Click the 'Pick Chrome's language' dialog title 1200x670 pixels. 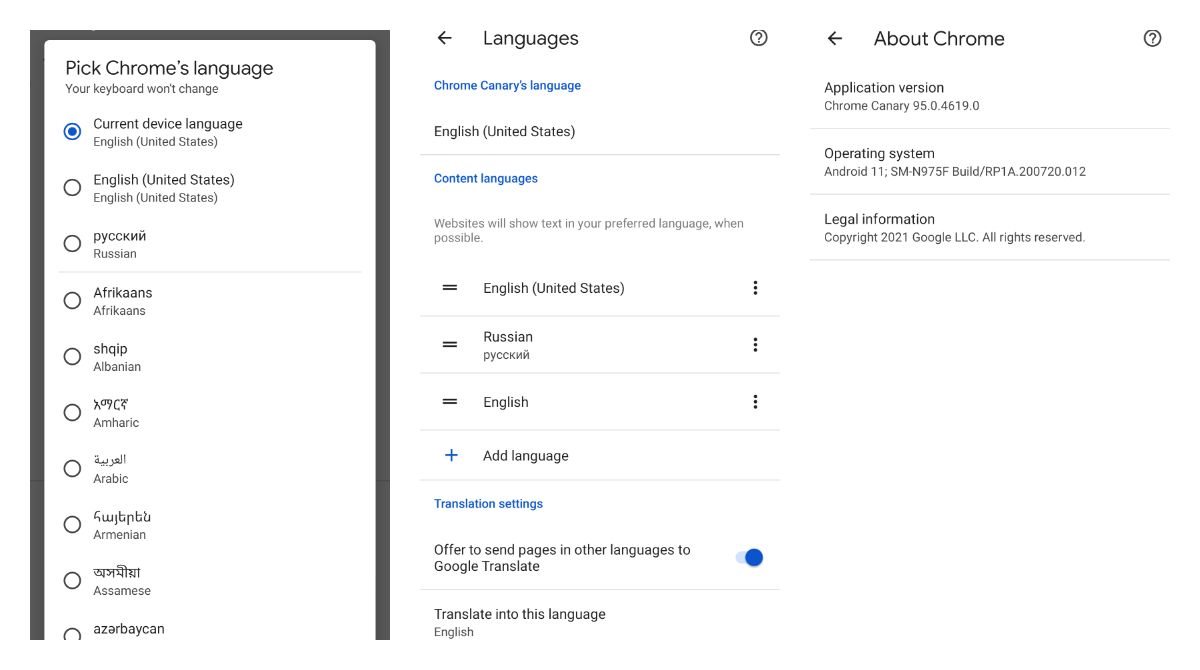pyautogui.click(x=169, y=68)
